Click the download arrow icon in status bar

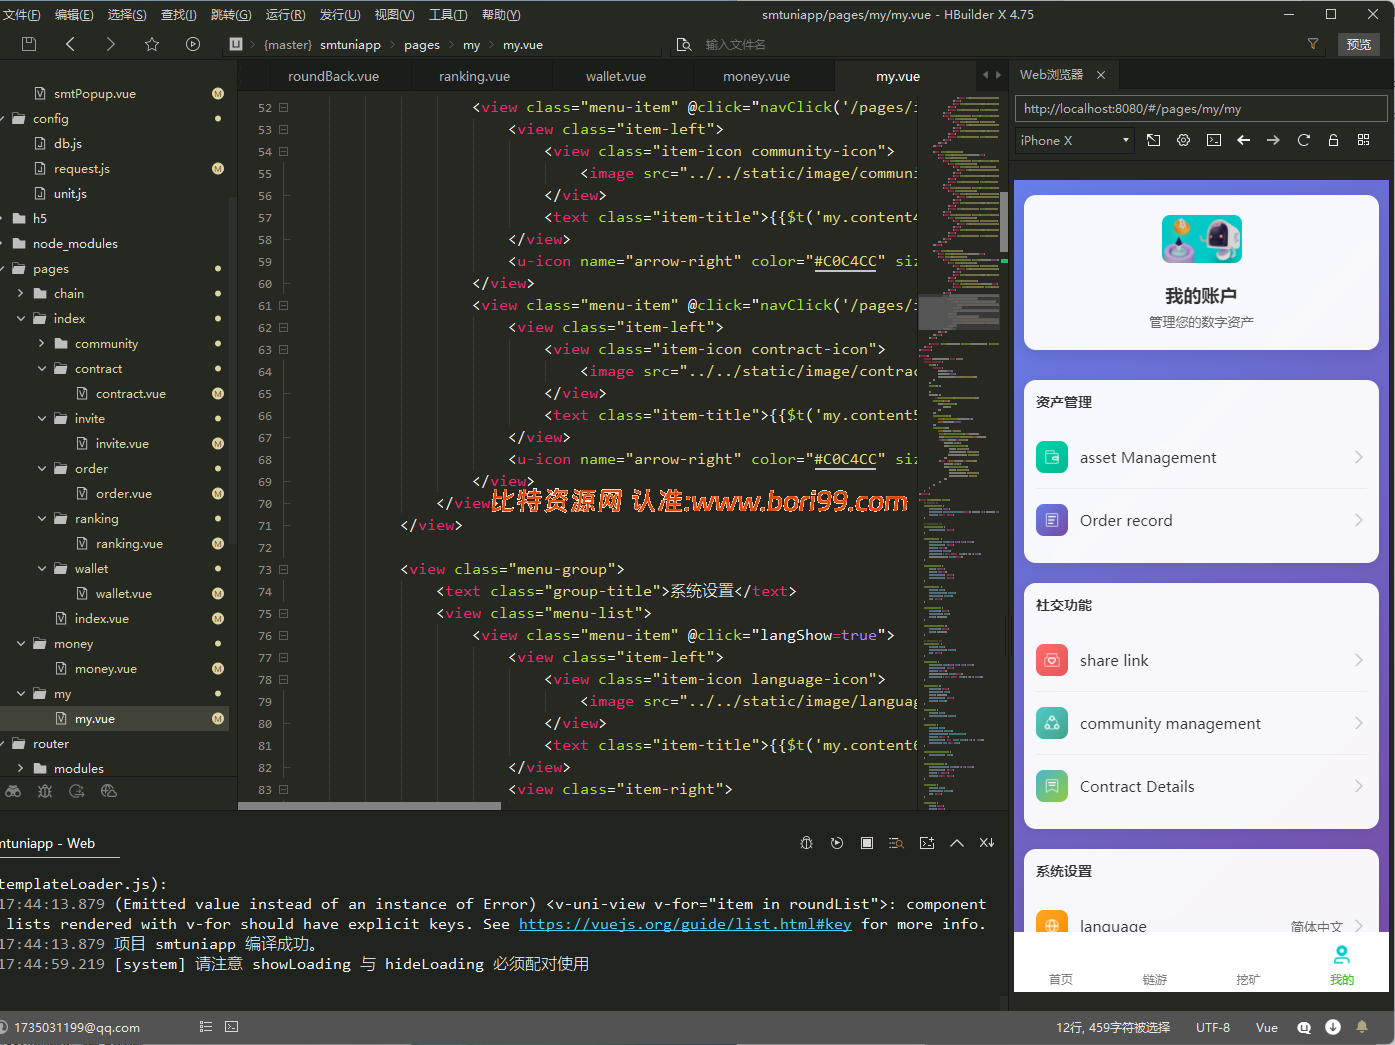pyautogui.click(x=1333, y=1027)
